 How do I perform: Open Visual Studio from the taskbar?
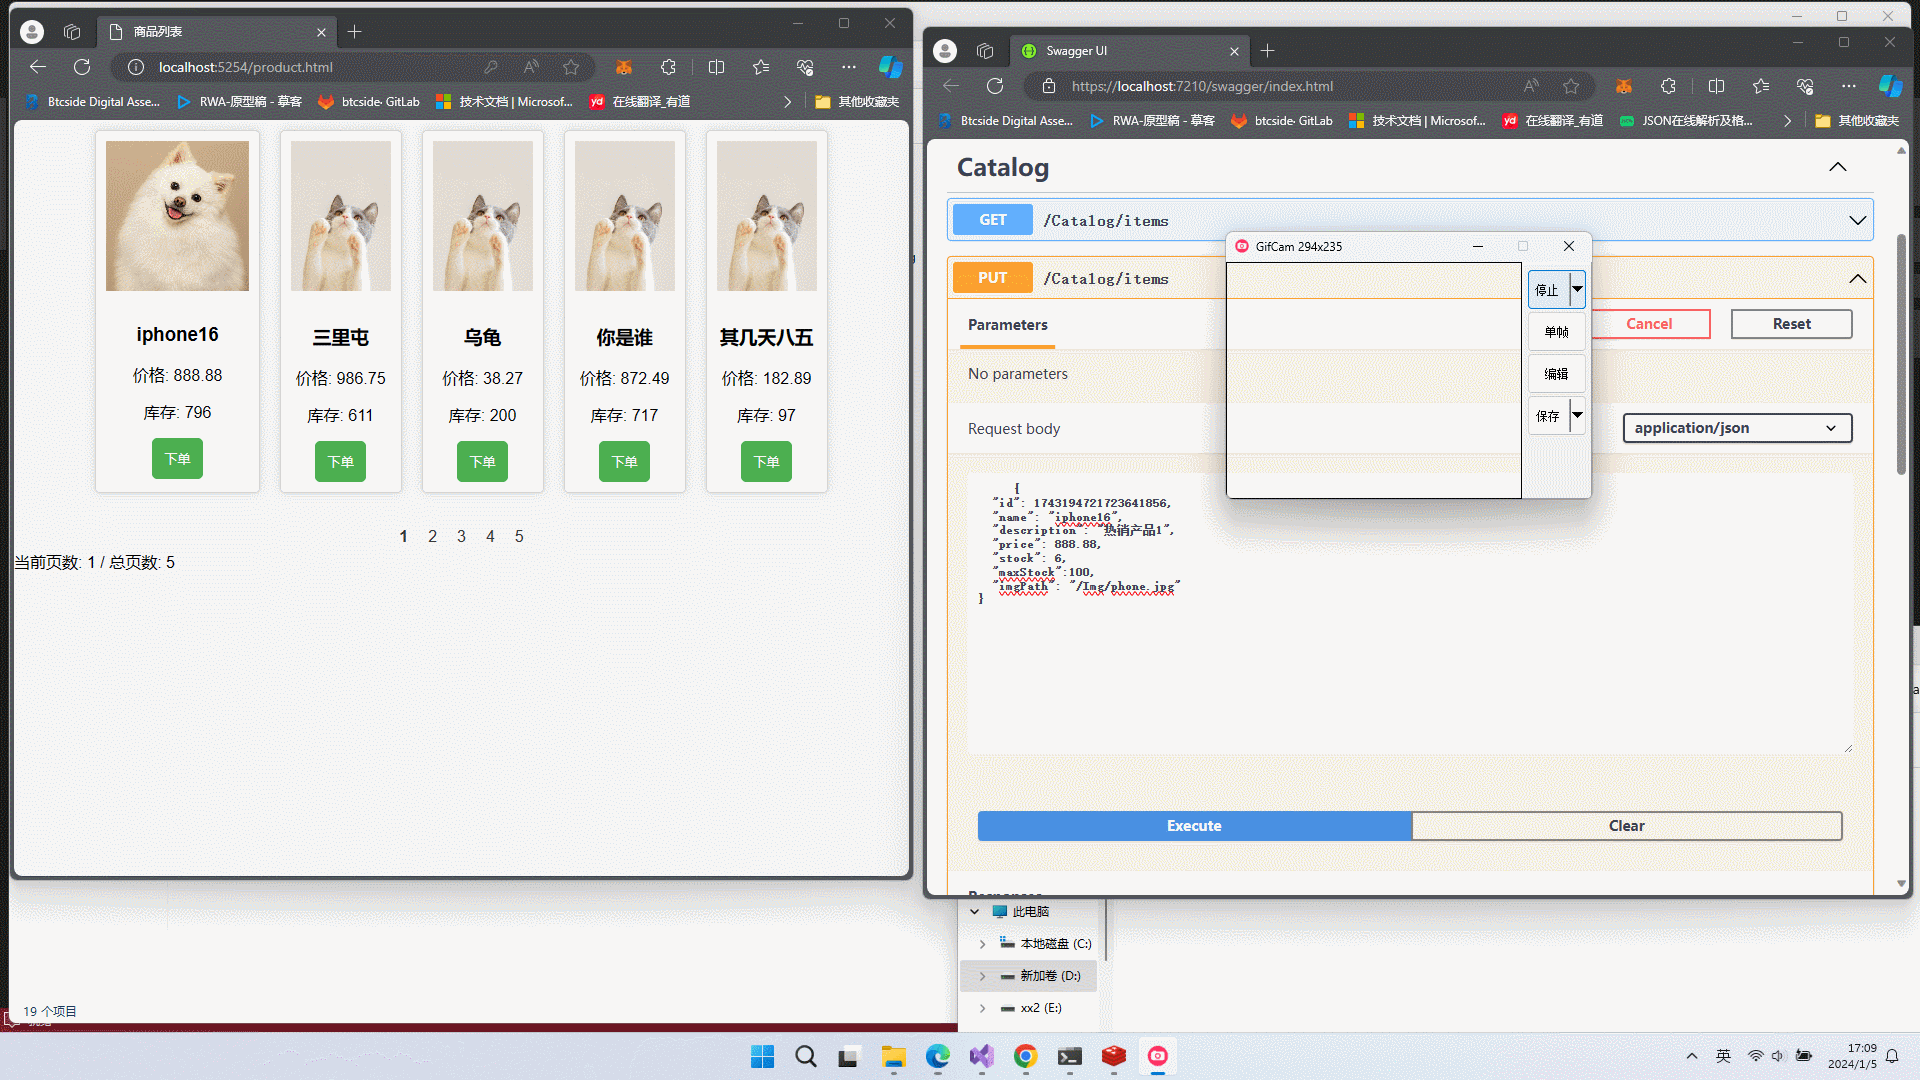(x=981, y=1056)
